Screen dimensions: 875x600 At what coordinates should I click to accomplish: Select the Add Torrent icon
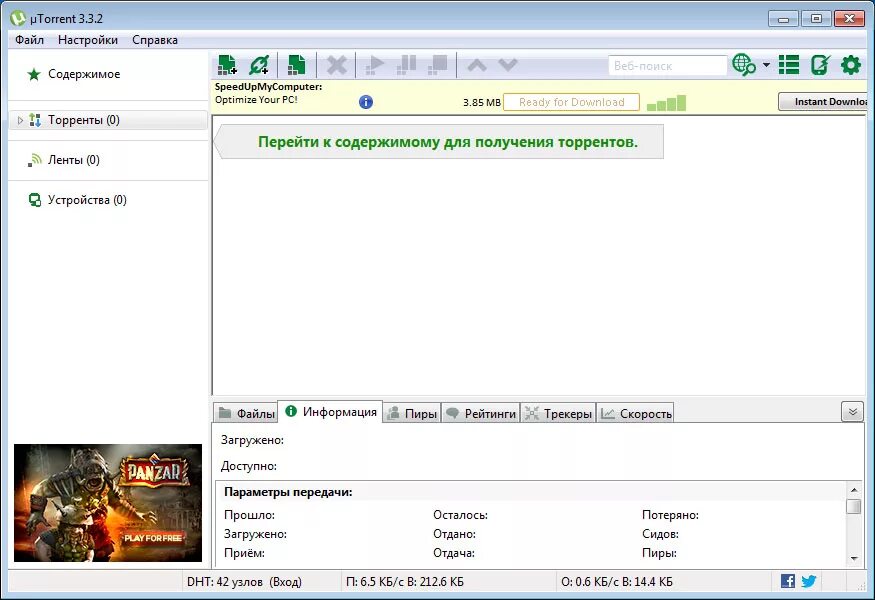227,64
